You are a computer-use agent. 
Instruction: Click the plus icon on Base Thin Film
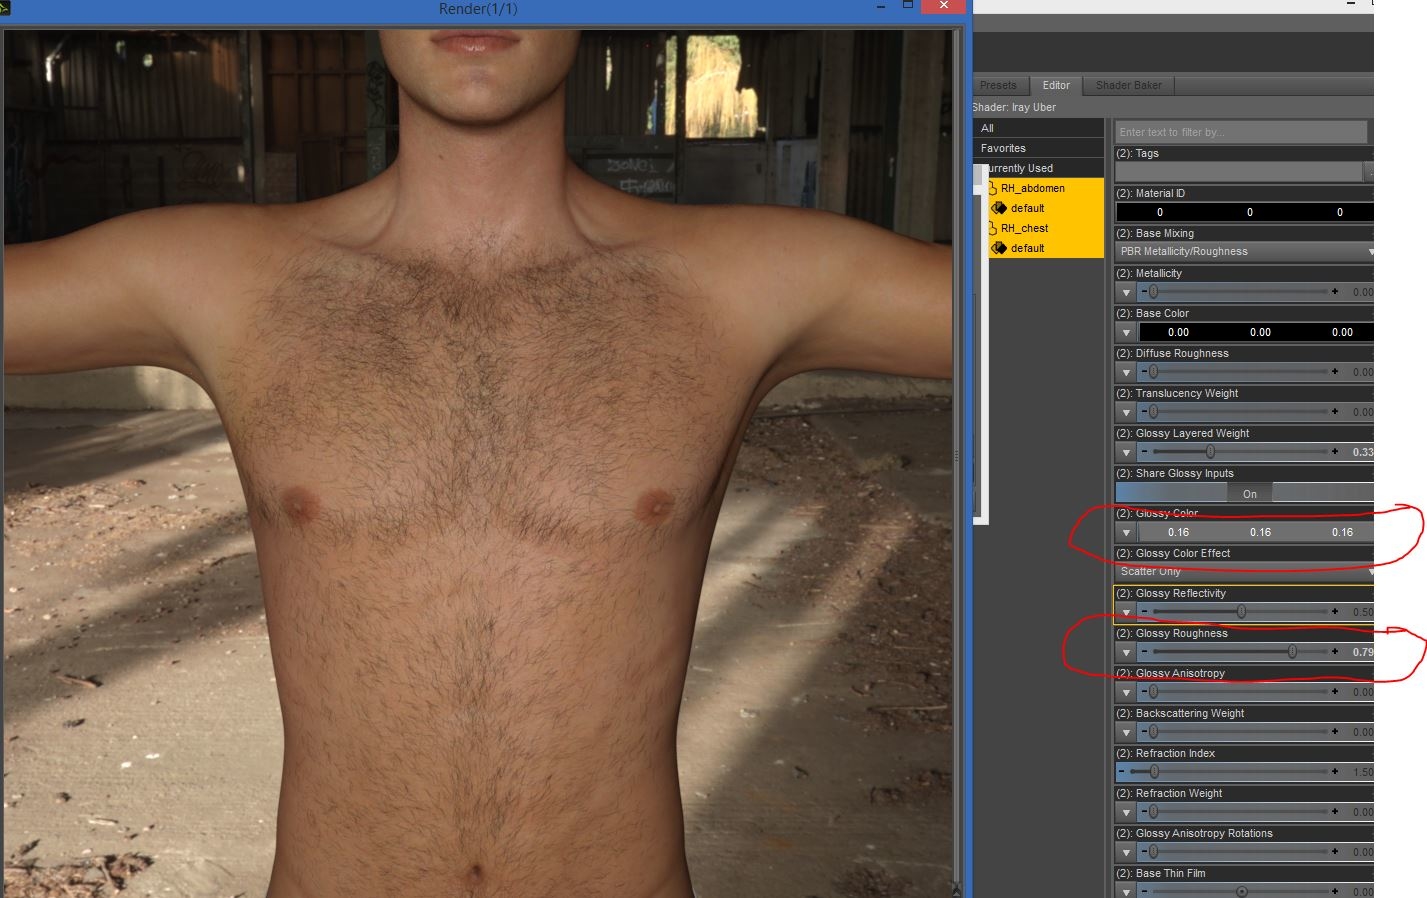(x=1335, y=892)
